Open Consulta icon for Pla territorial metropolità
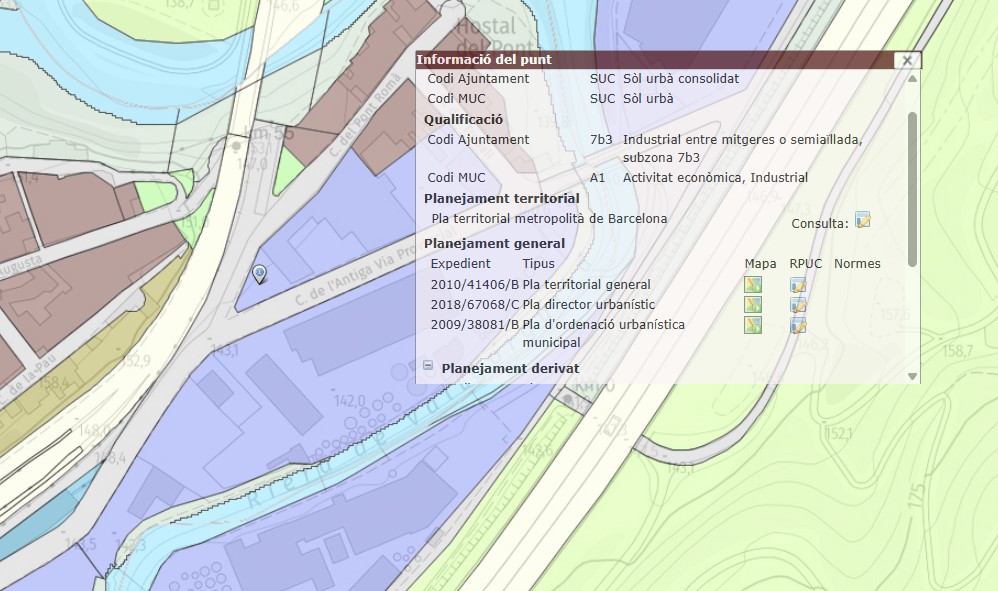Viewport: 998px width, 591px height. point(862,220)
